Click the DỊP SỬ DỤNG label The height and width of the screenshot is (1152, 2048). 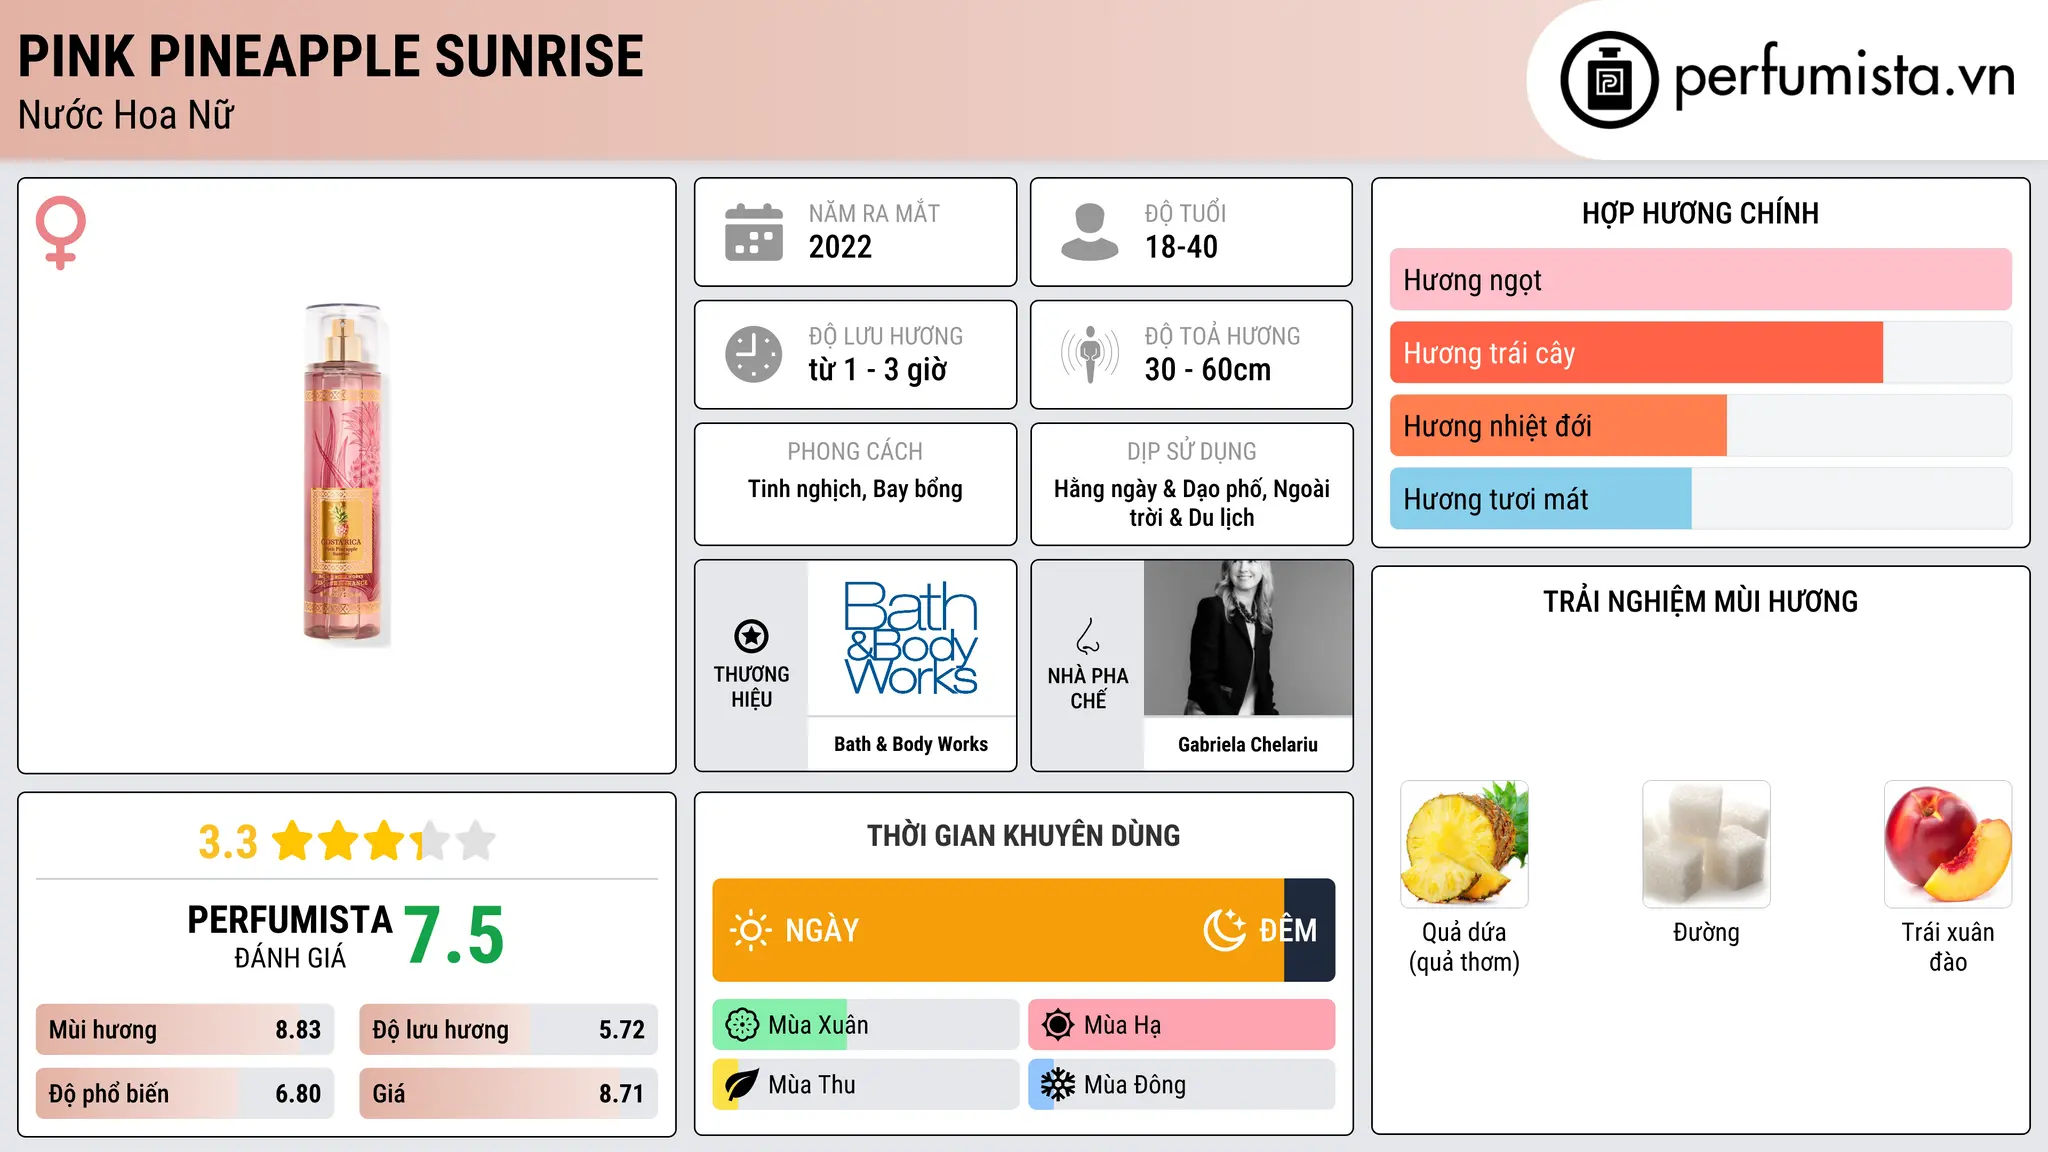(1192, 452)
